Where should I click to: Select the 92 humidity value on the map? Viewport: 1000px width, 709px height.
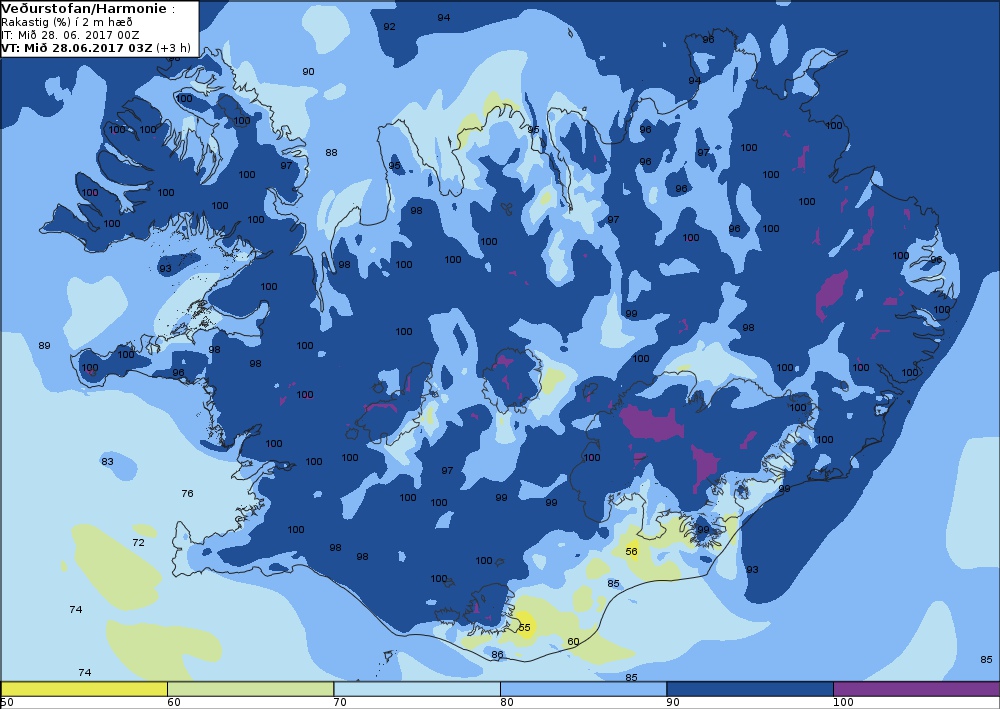point(389,27)
